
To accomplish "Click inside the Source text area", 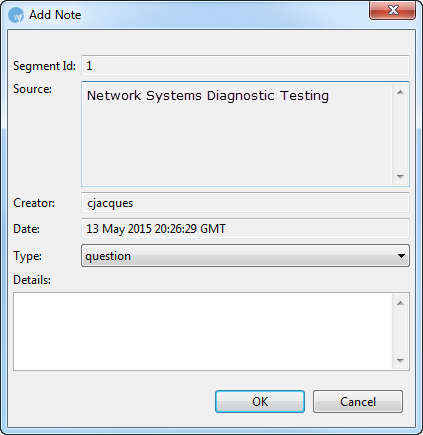I will [237, 134].
